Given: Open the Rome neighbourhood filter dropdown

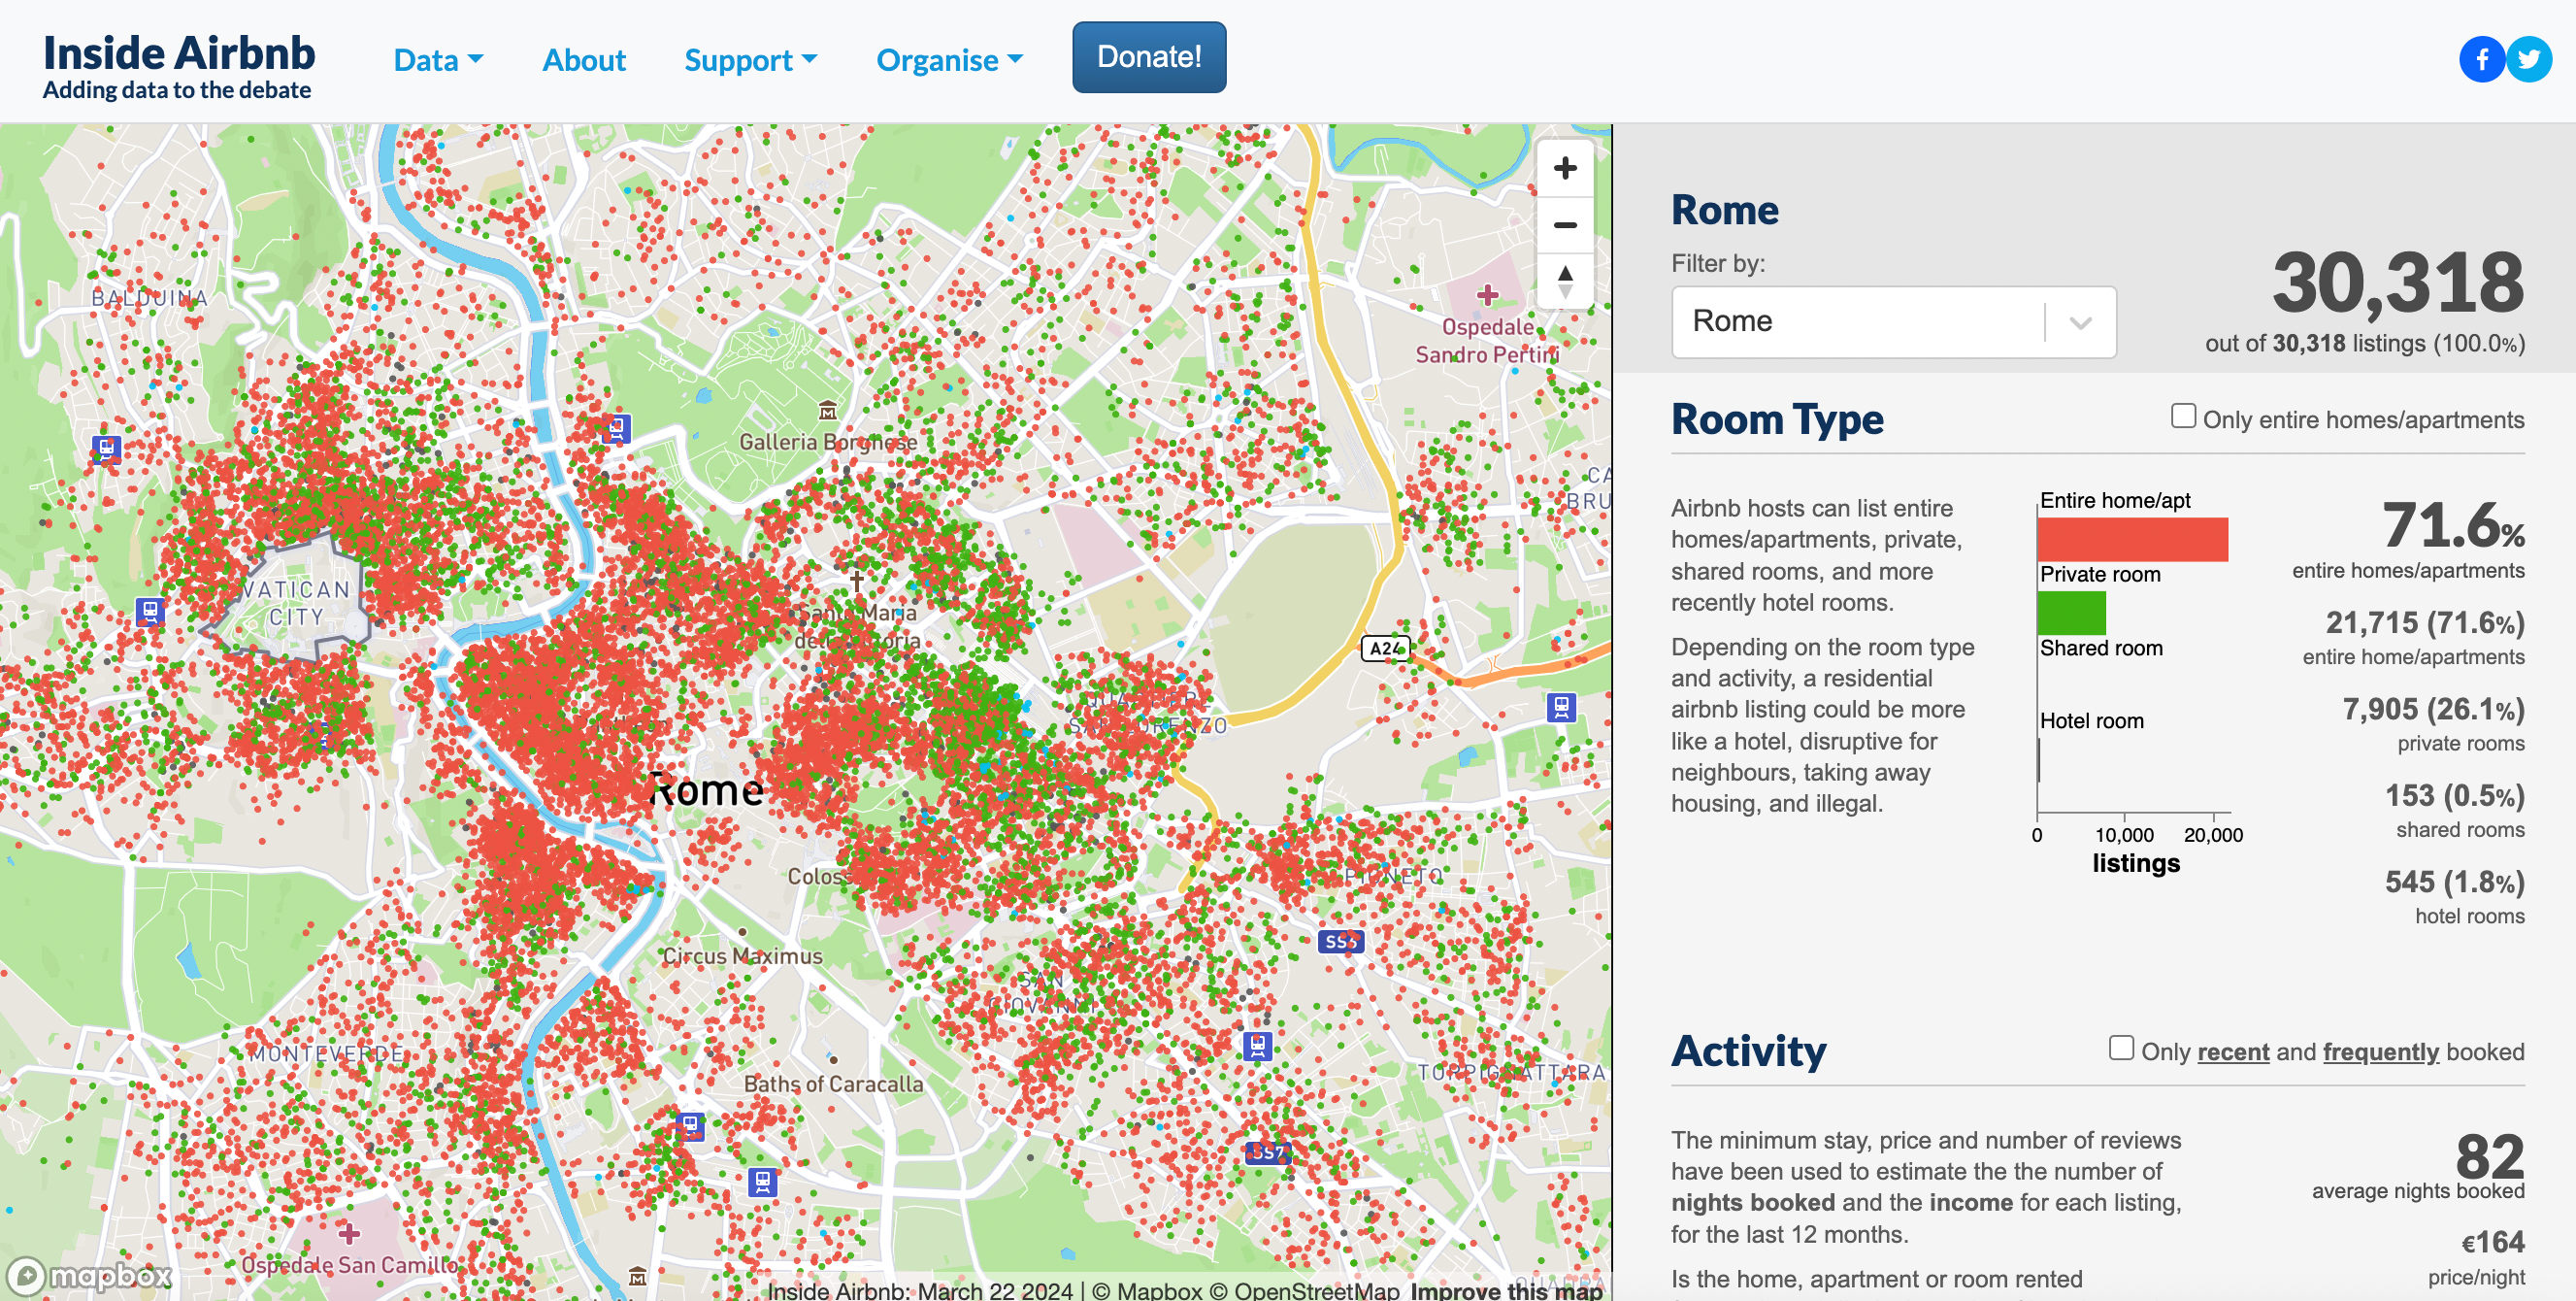Looking at the screenshot, I should point(1893,322).
